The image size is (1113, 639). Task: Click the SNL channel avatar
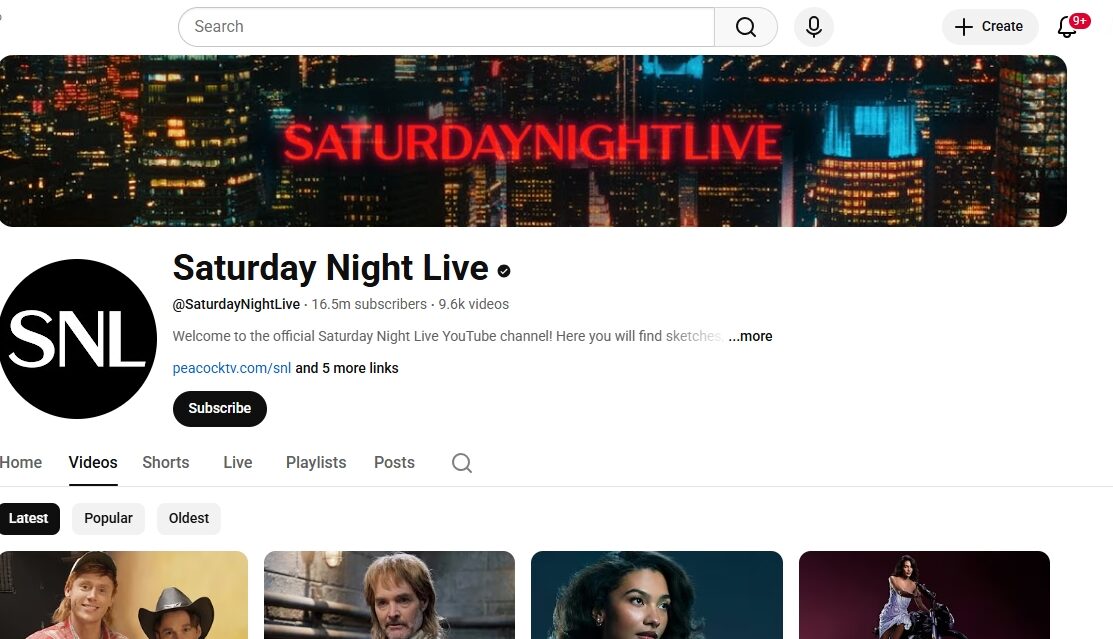77,339
